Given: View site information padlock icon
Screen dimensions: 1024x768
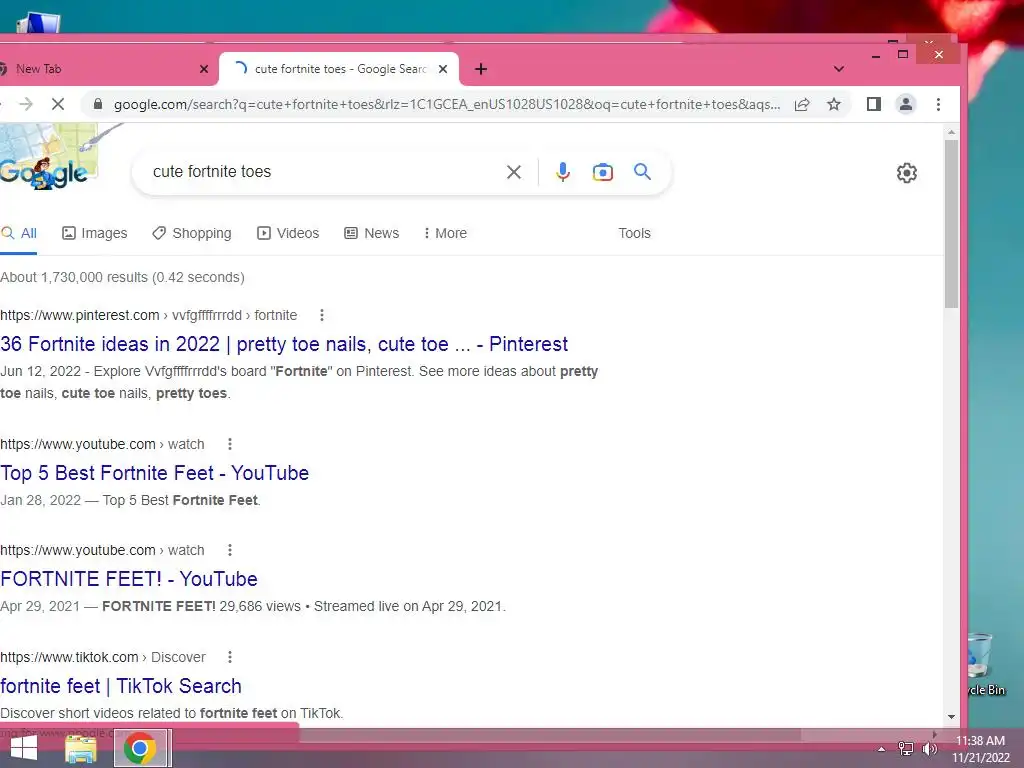Looking at the screenshot, I should pos(98,104).
